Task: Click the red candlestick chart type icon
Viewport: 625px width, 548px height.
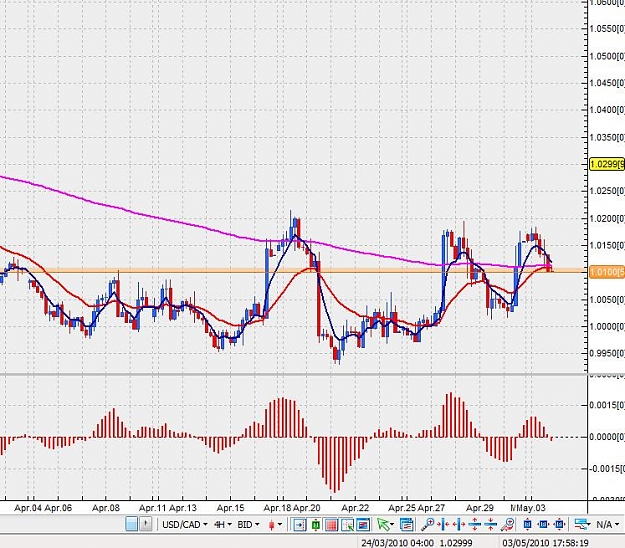Action: pyautogui.click(x=272, y=524)
